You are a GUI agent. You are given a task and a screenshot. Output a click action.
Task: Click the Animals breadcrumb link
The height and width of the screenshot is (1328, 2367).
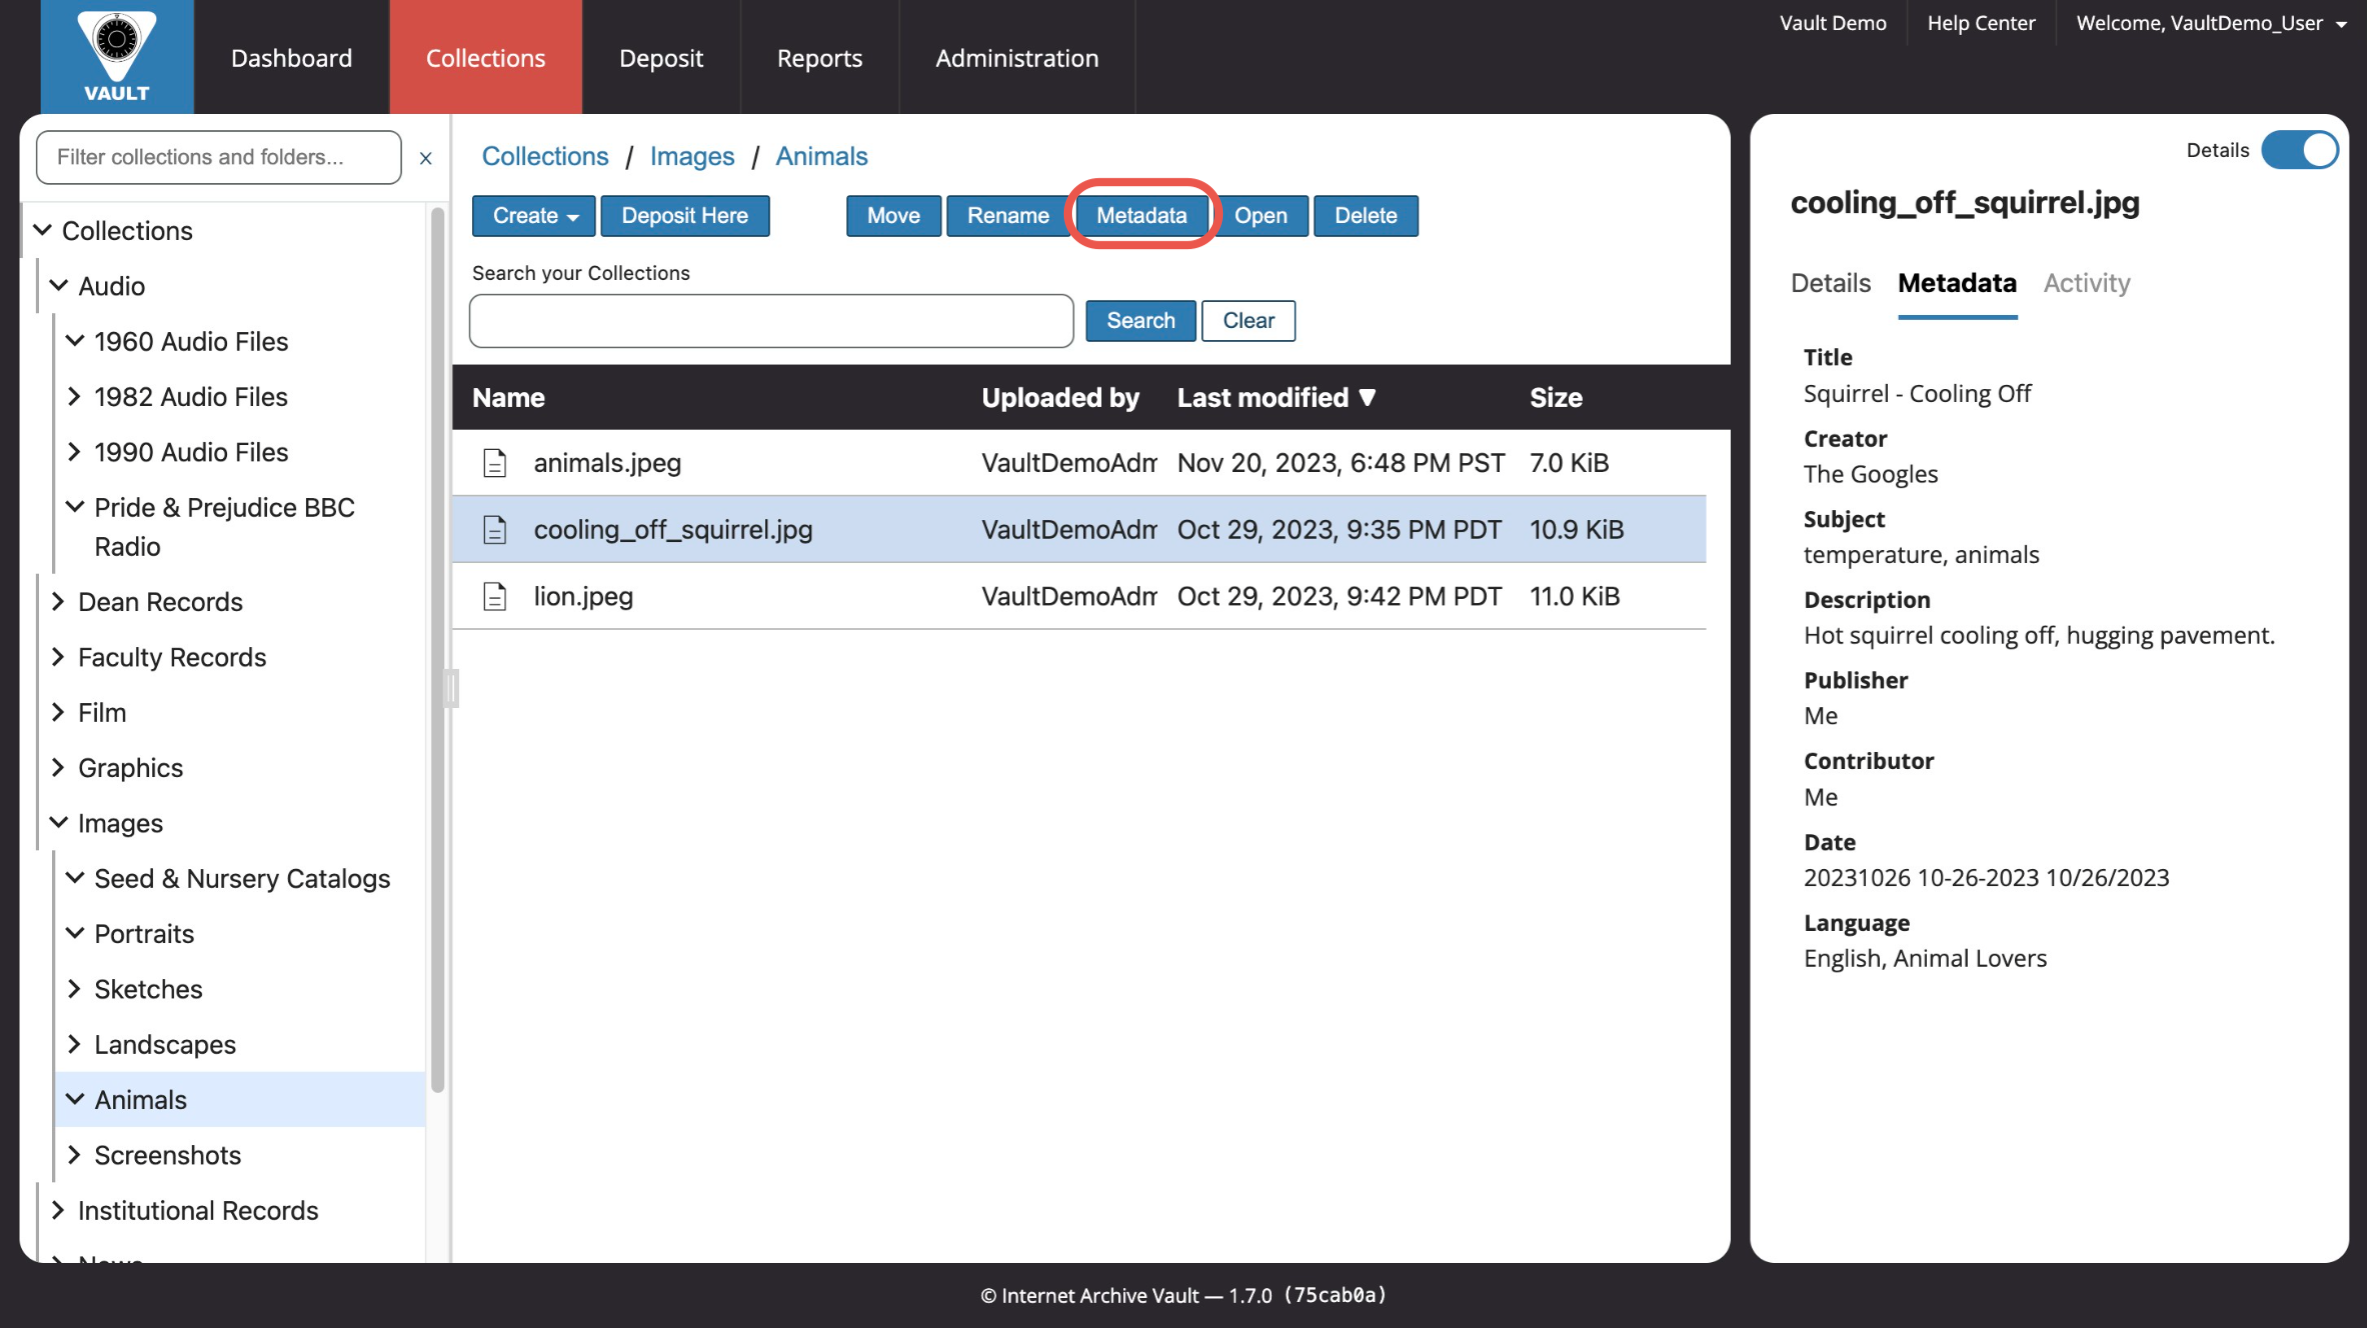coord(822,156)
